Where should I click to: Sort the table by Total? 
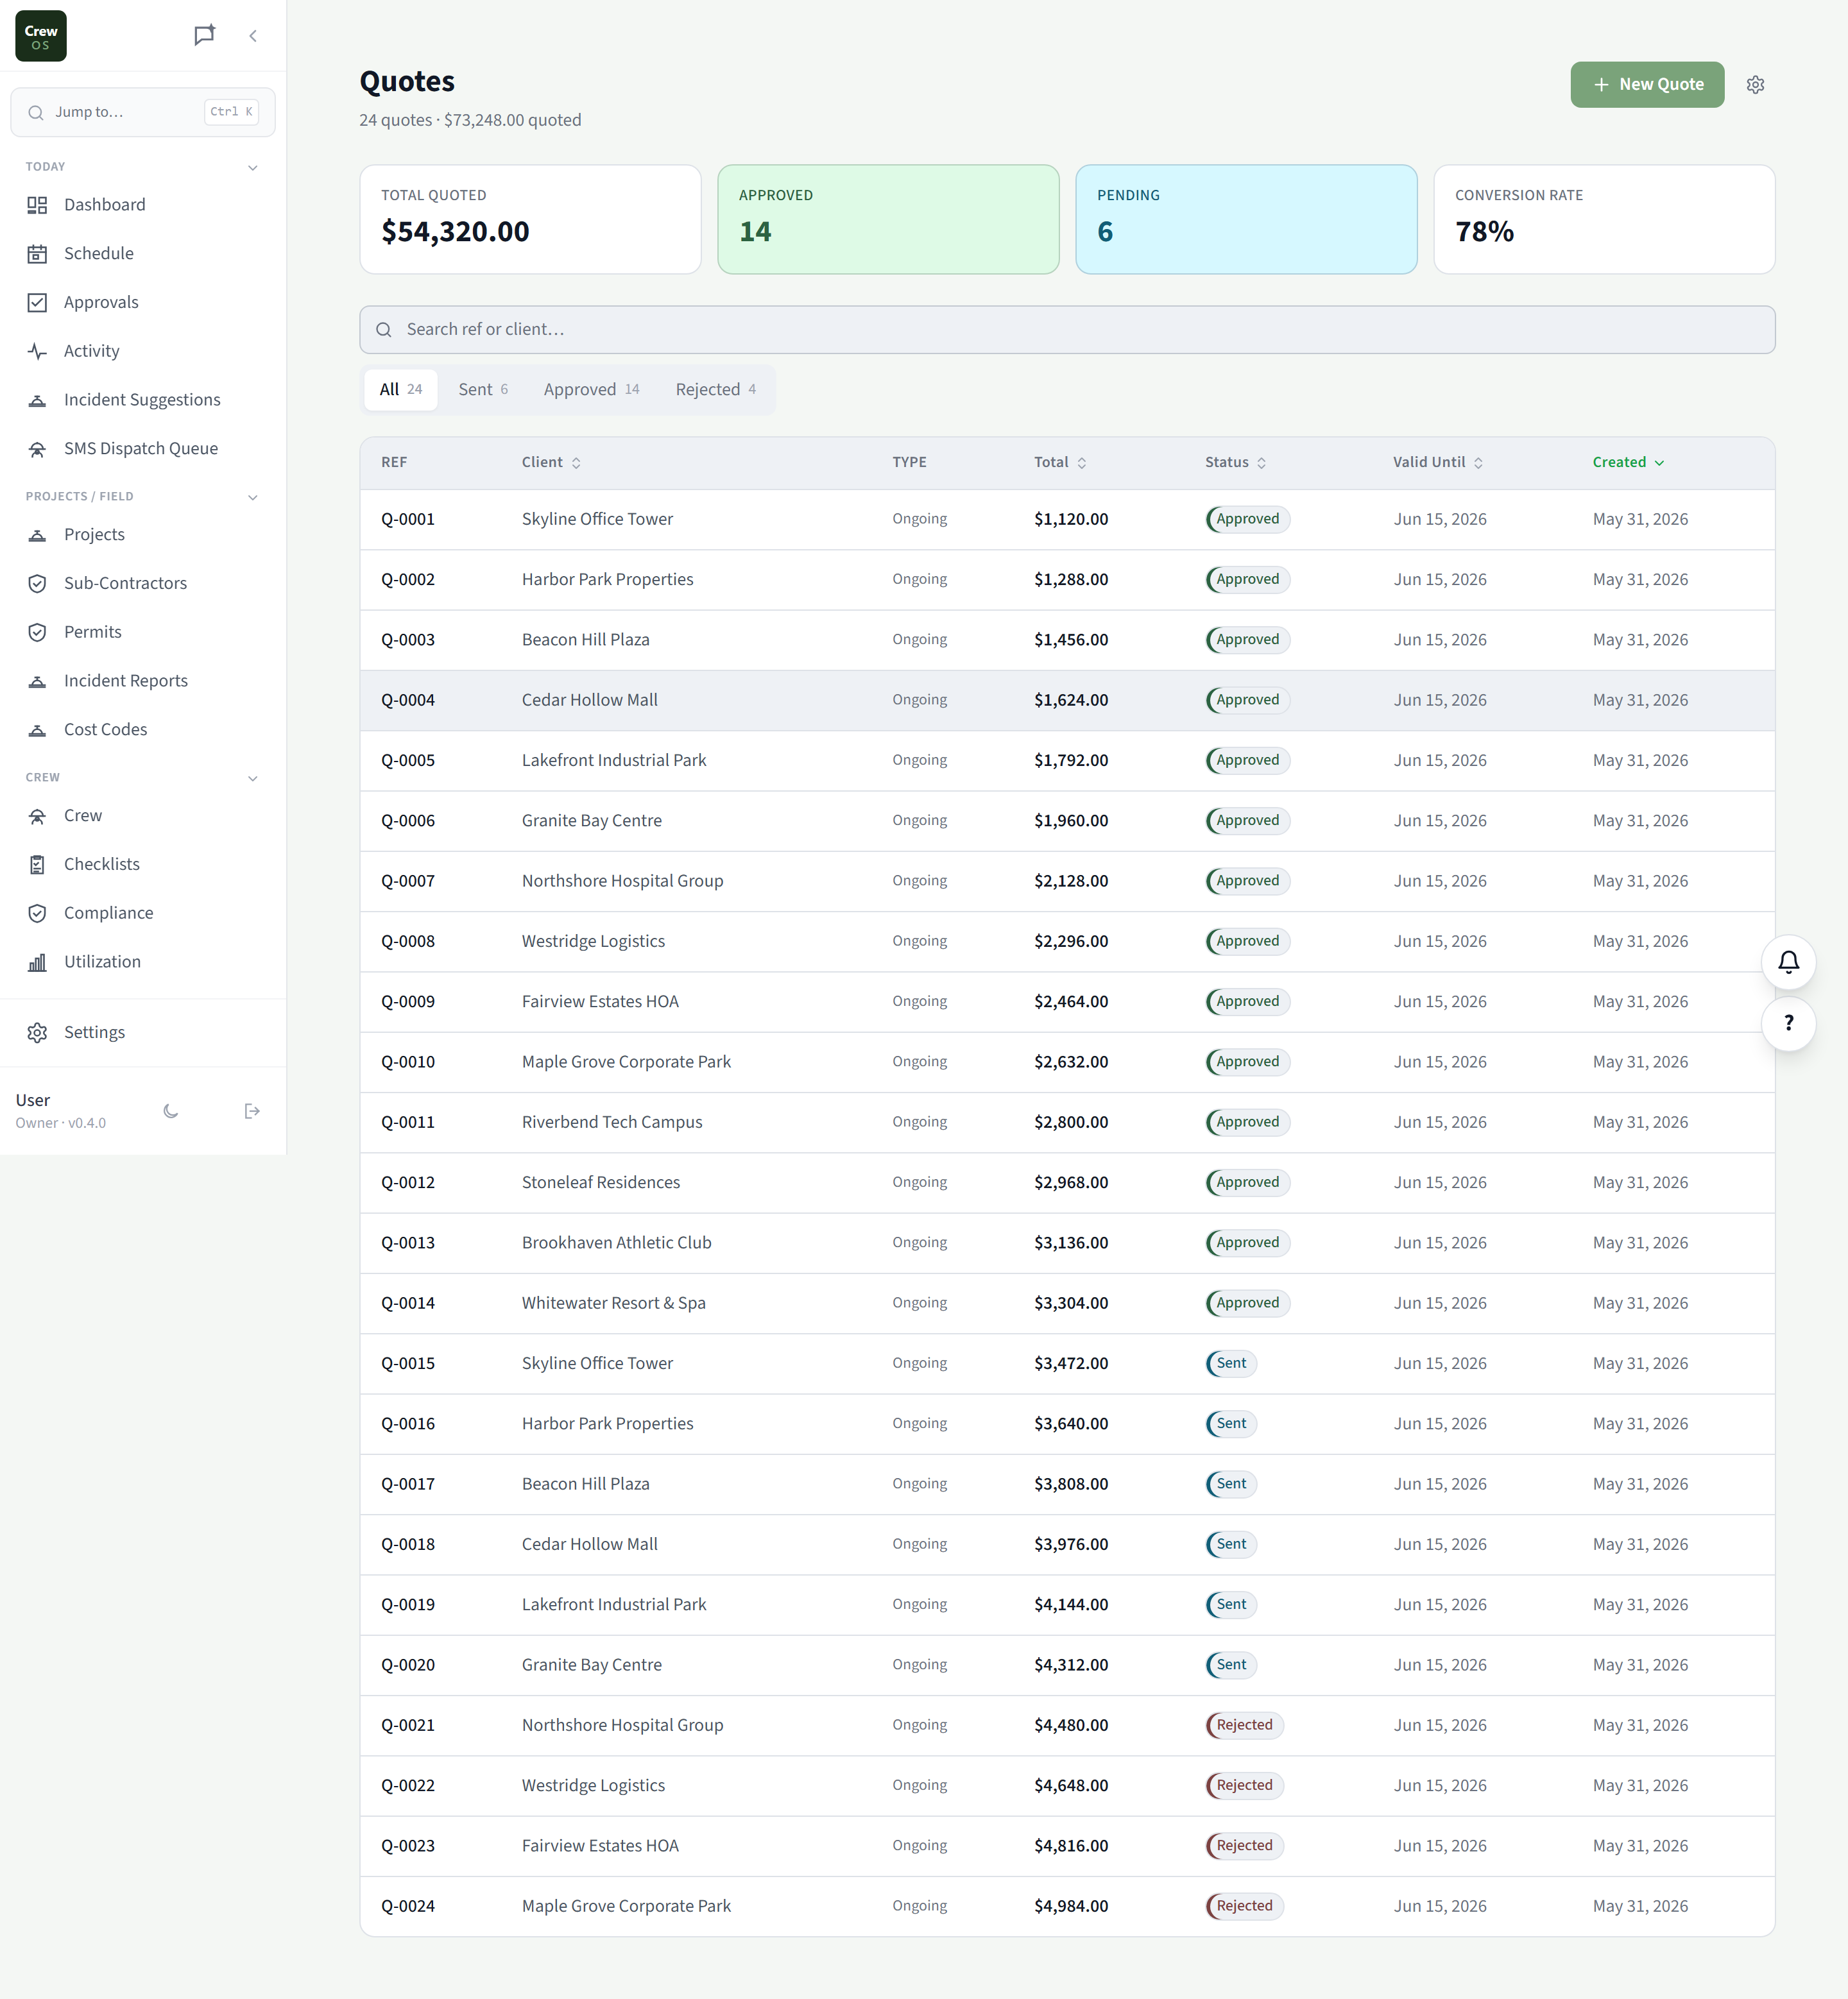[1060, 462]
